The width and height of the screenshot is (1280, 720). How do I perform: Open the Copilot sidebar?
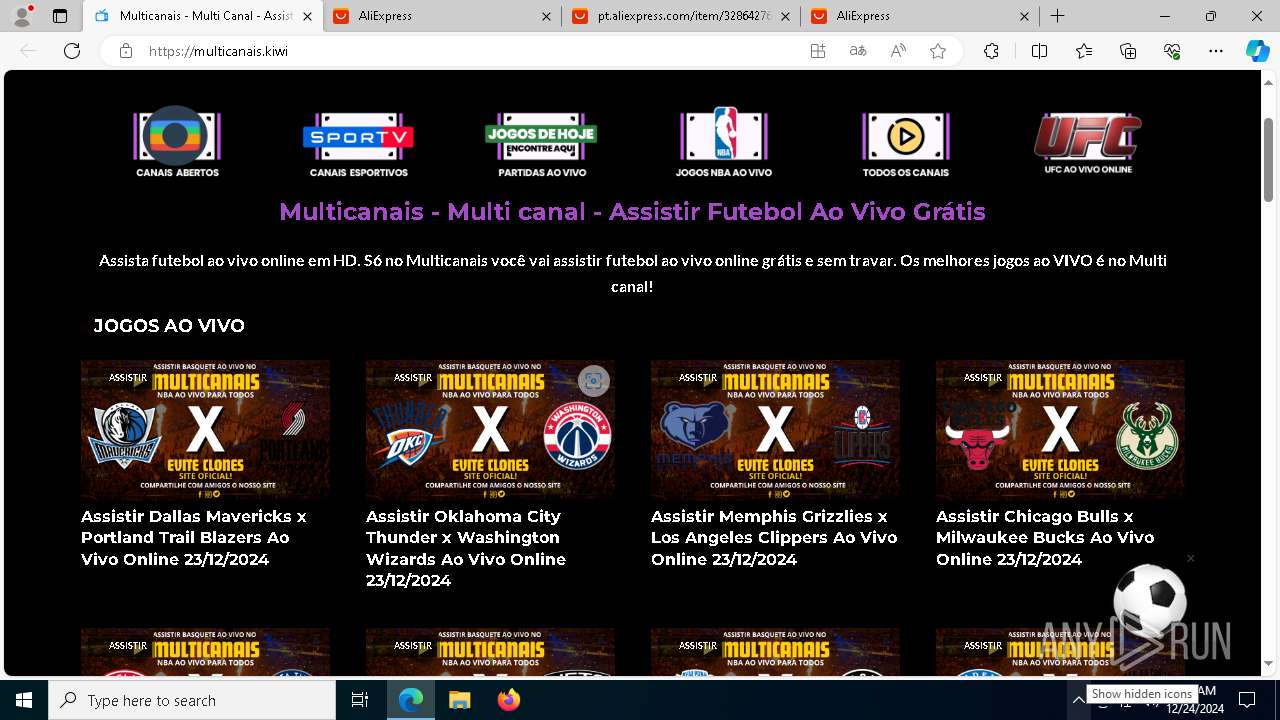point(1257,51)
